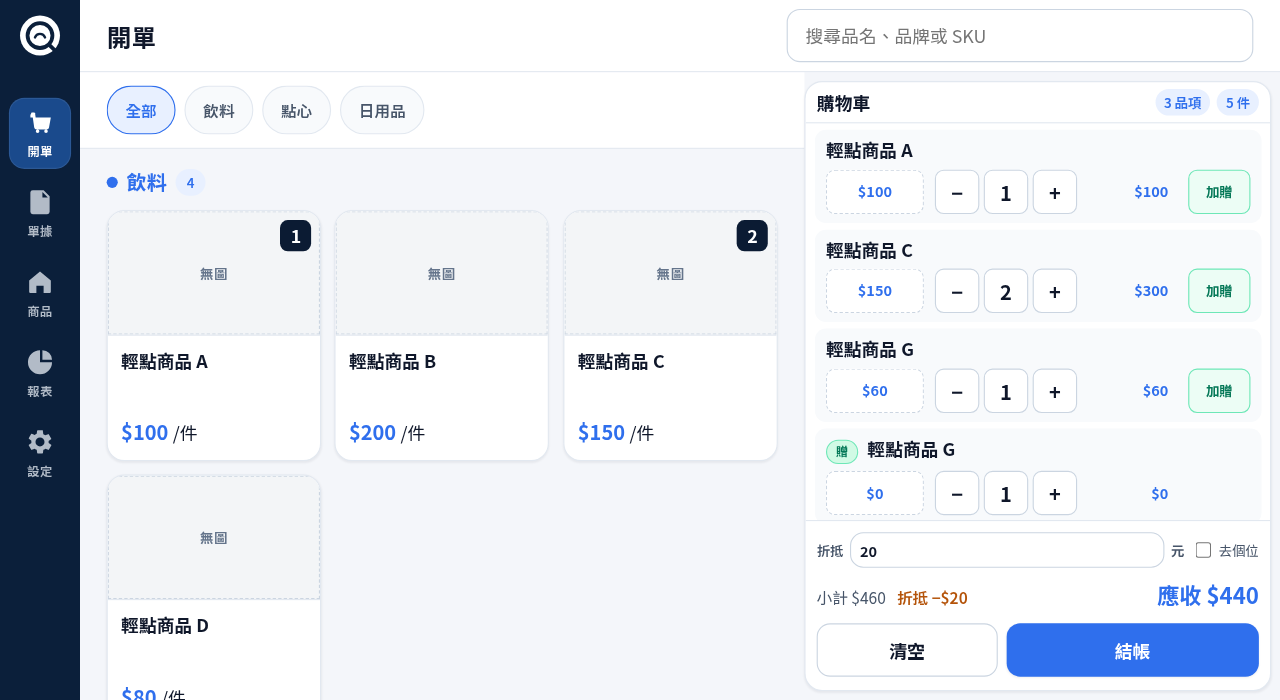Add 輕點商品 A product card
This screenshot has height=700, width=1280.
coord(214,336)
